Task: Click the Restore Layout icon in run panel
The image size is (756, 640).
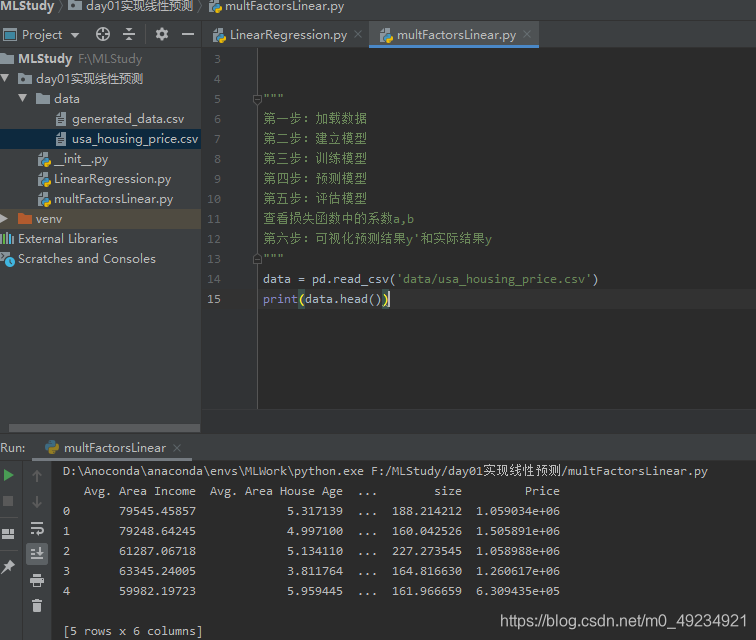Action: tap(8, 534)
